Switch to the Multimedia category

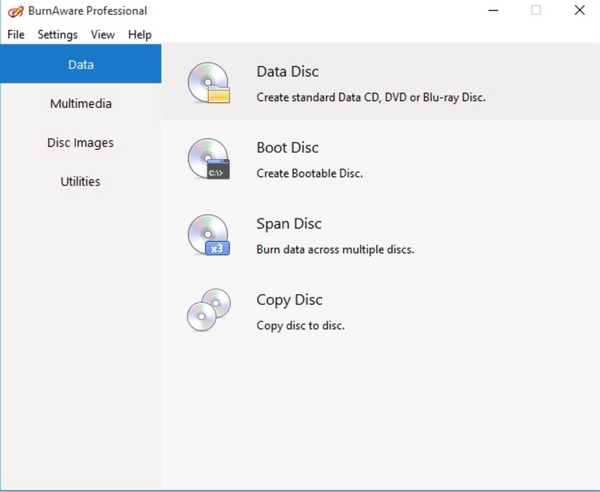point(80,104)
